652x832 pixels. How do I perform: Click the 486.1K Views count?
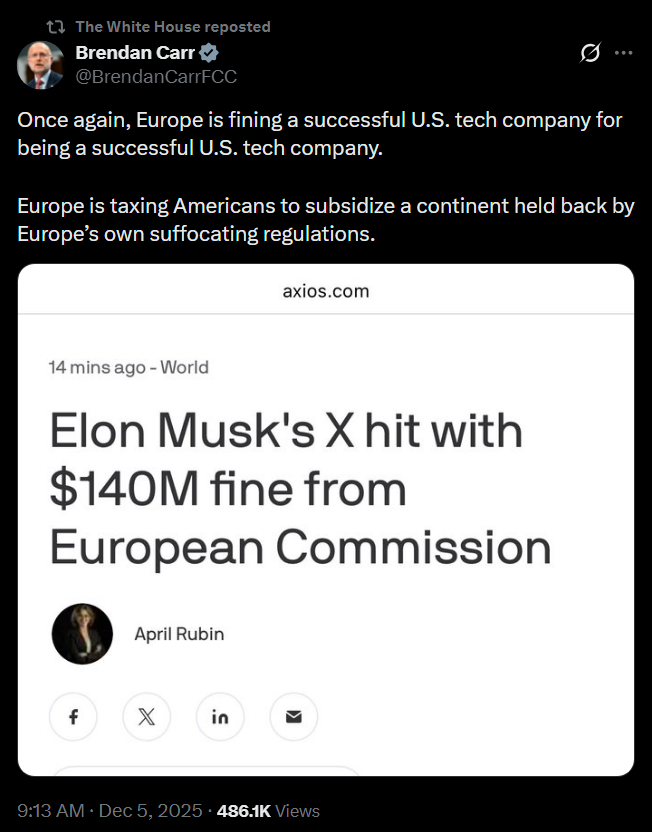tap(268, 810)
